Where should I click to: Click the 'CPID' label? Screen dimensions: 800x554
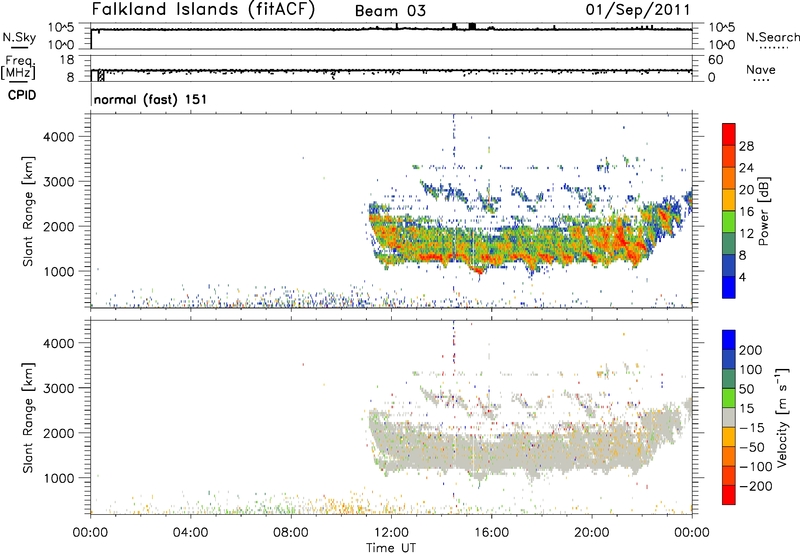click(22, 95)
